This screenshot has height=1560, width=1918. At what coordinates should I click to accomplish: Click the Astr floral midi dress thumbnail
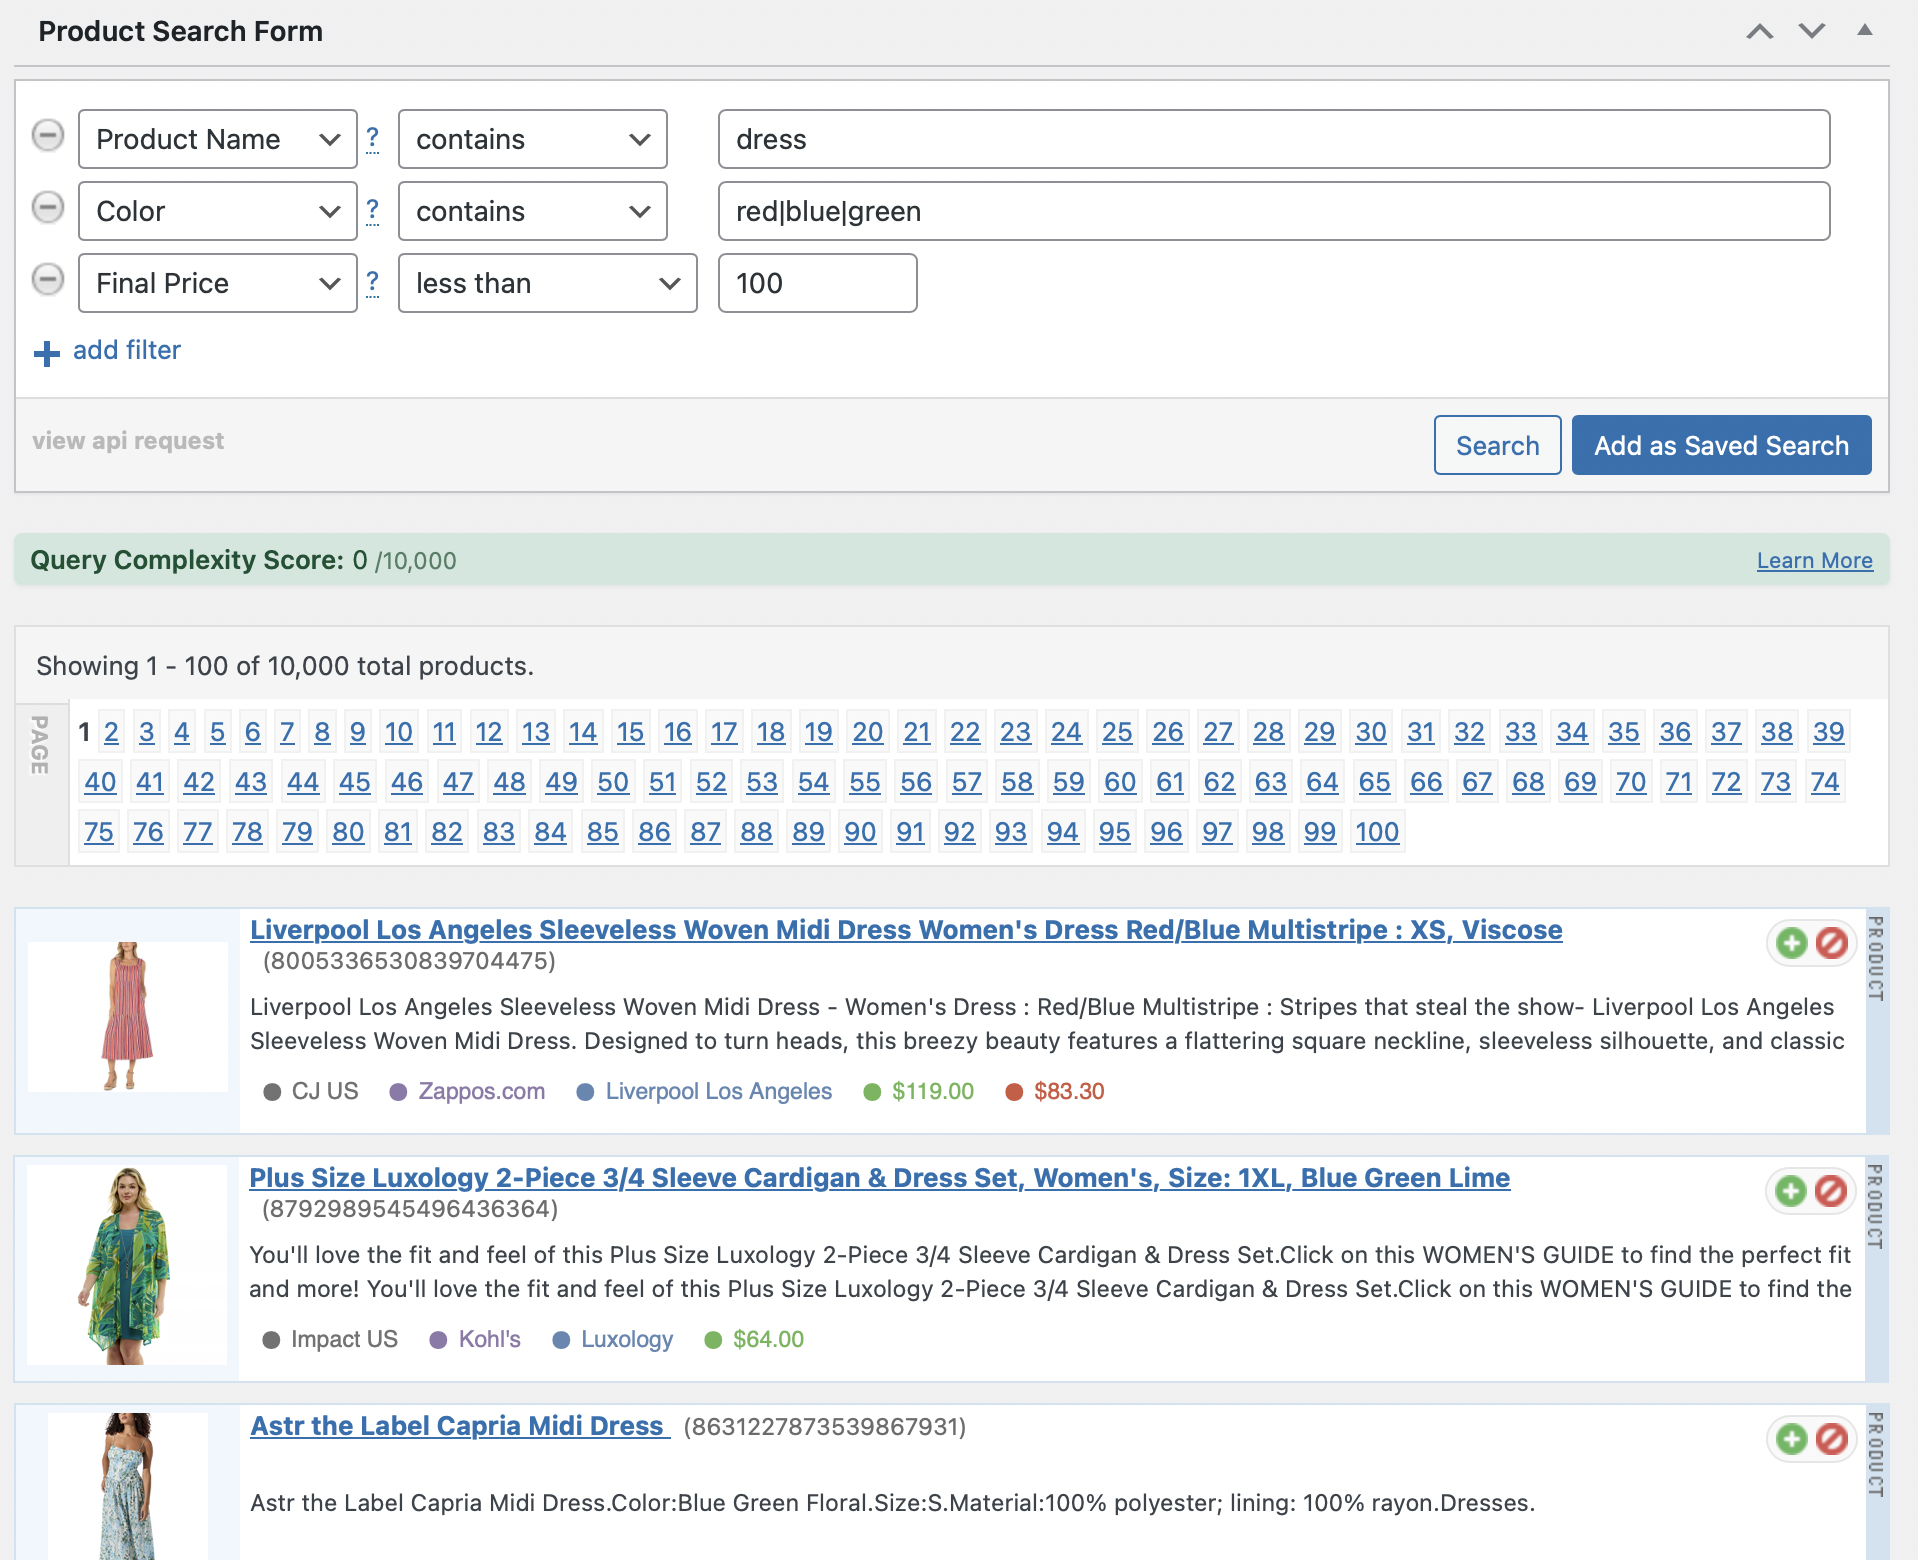point(128,1486)
